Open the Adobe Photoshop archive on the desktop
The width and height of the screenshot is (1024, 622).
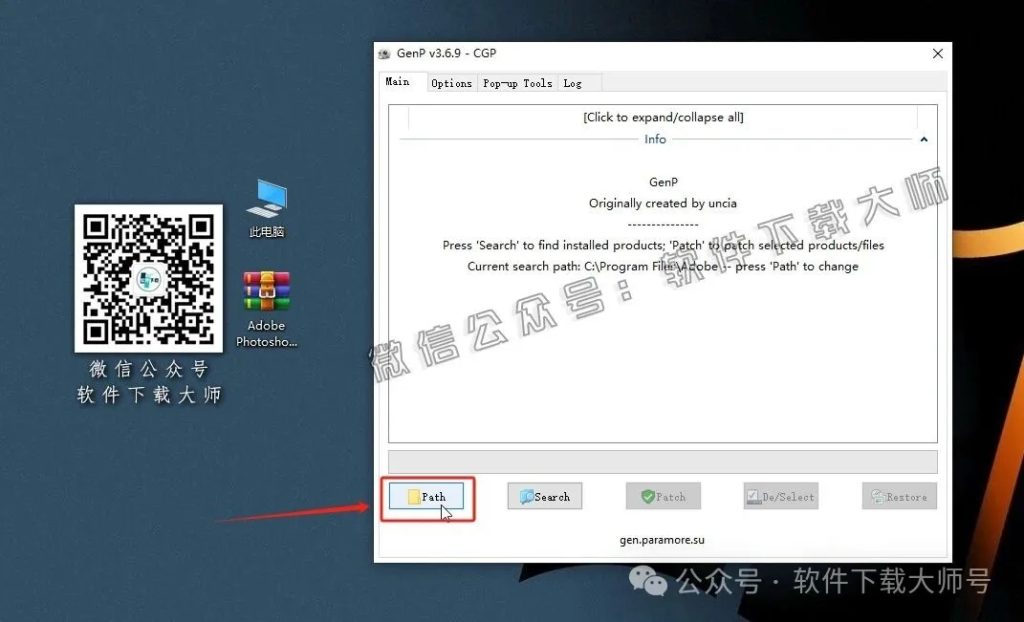[266, 290]
